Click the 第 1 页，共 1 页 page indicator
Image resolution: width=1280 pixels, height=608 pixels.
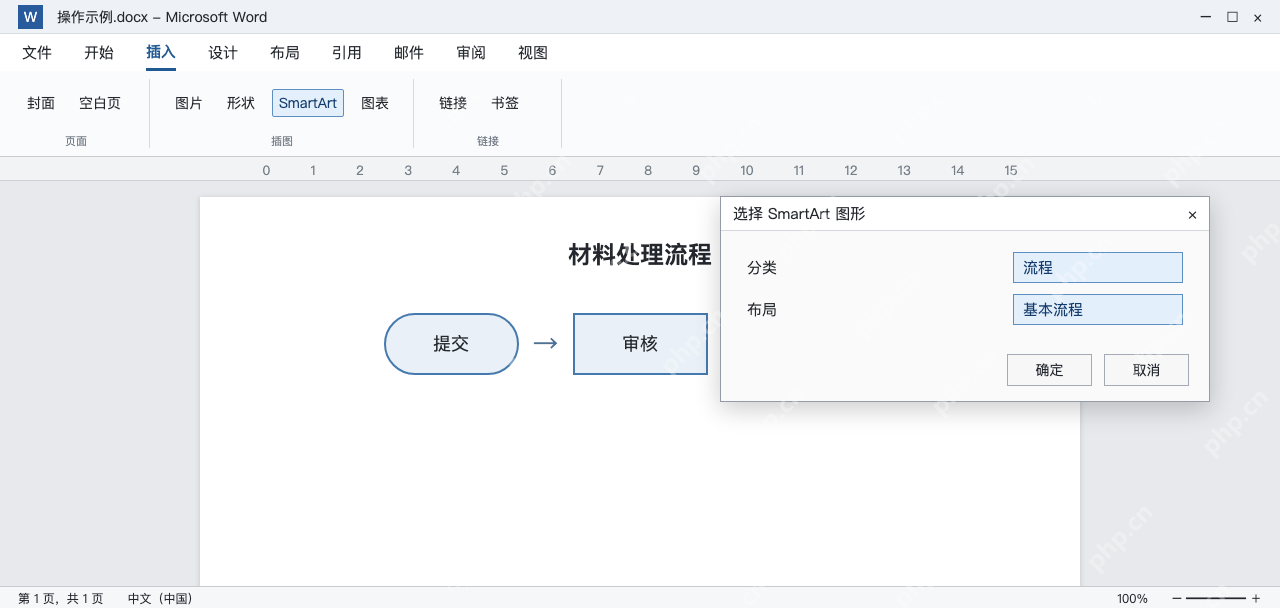coord(61,598)
